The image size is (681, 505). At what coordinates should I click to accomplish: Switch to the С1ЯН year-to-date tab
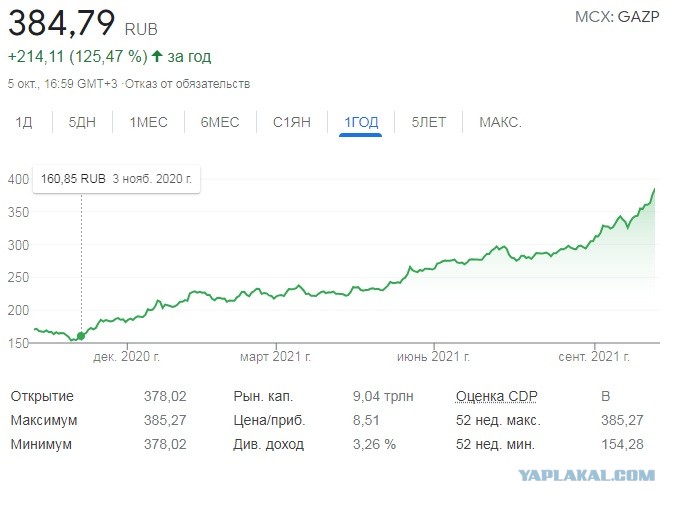tap(292, 122)
